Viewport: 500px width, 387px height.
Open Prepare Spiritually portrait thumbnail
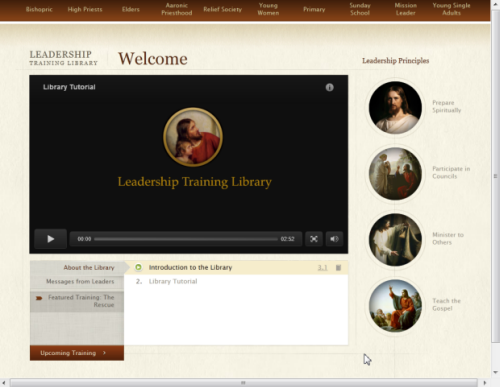click(395, 108)
